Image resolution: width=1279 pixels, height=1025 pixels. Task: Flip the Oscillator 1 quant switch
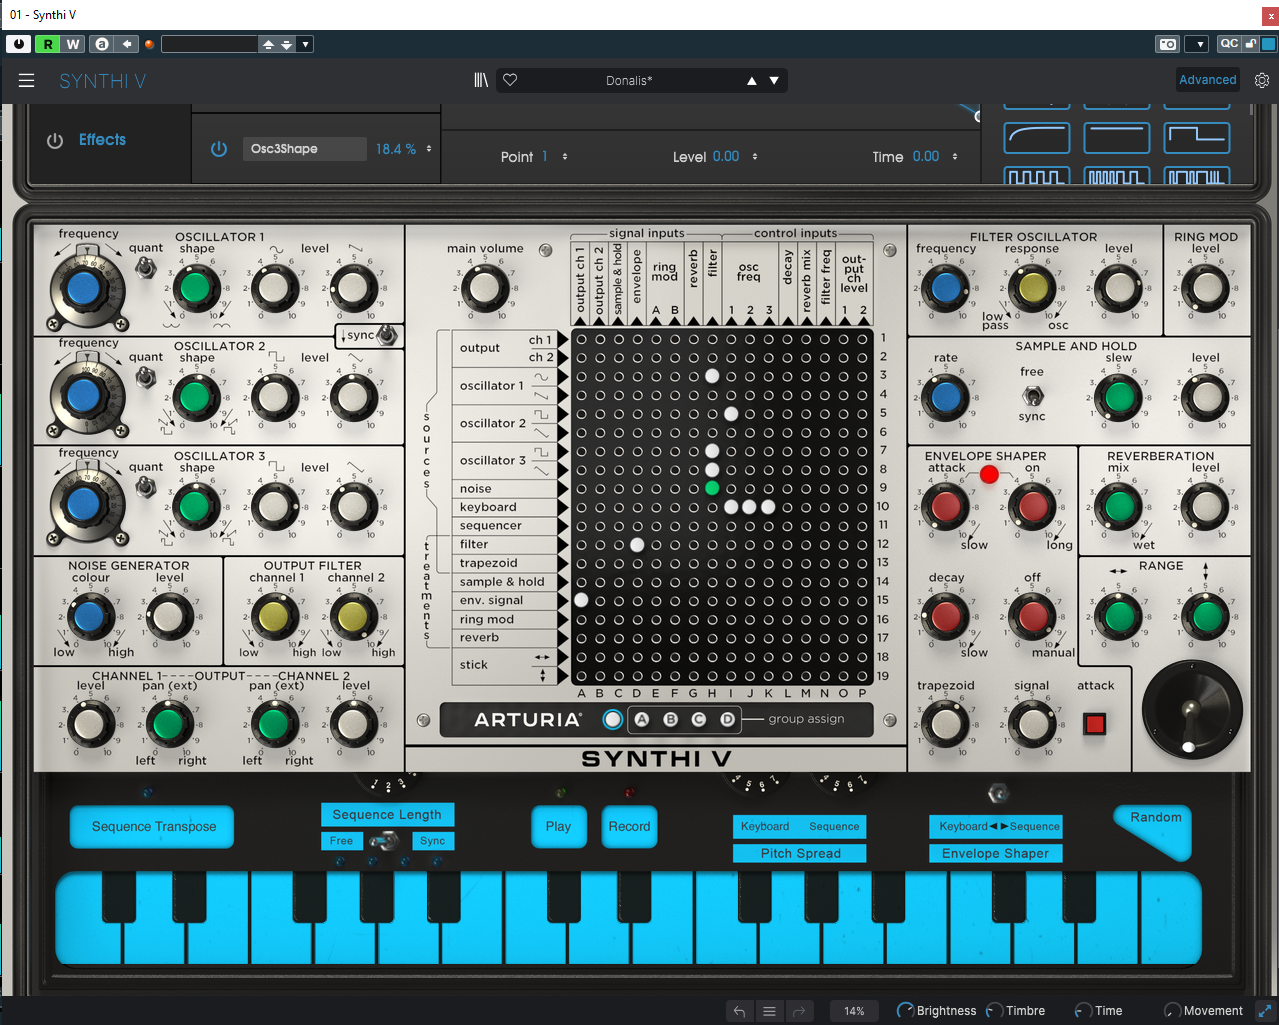click(146, 267)
